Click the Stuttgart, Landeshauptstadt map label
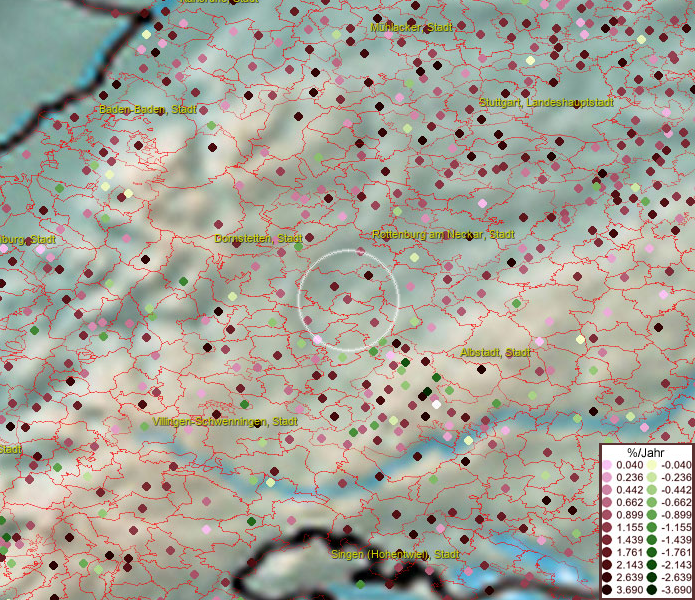695x600 pixels. tap(546, 102)
